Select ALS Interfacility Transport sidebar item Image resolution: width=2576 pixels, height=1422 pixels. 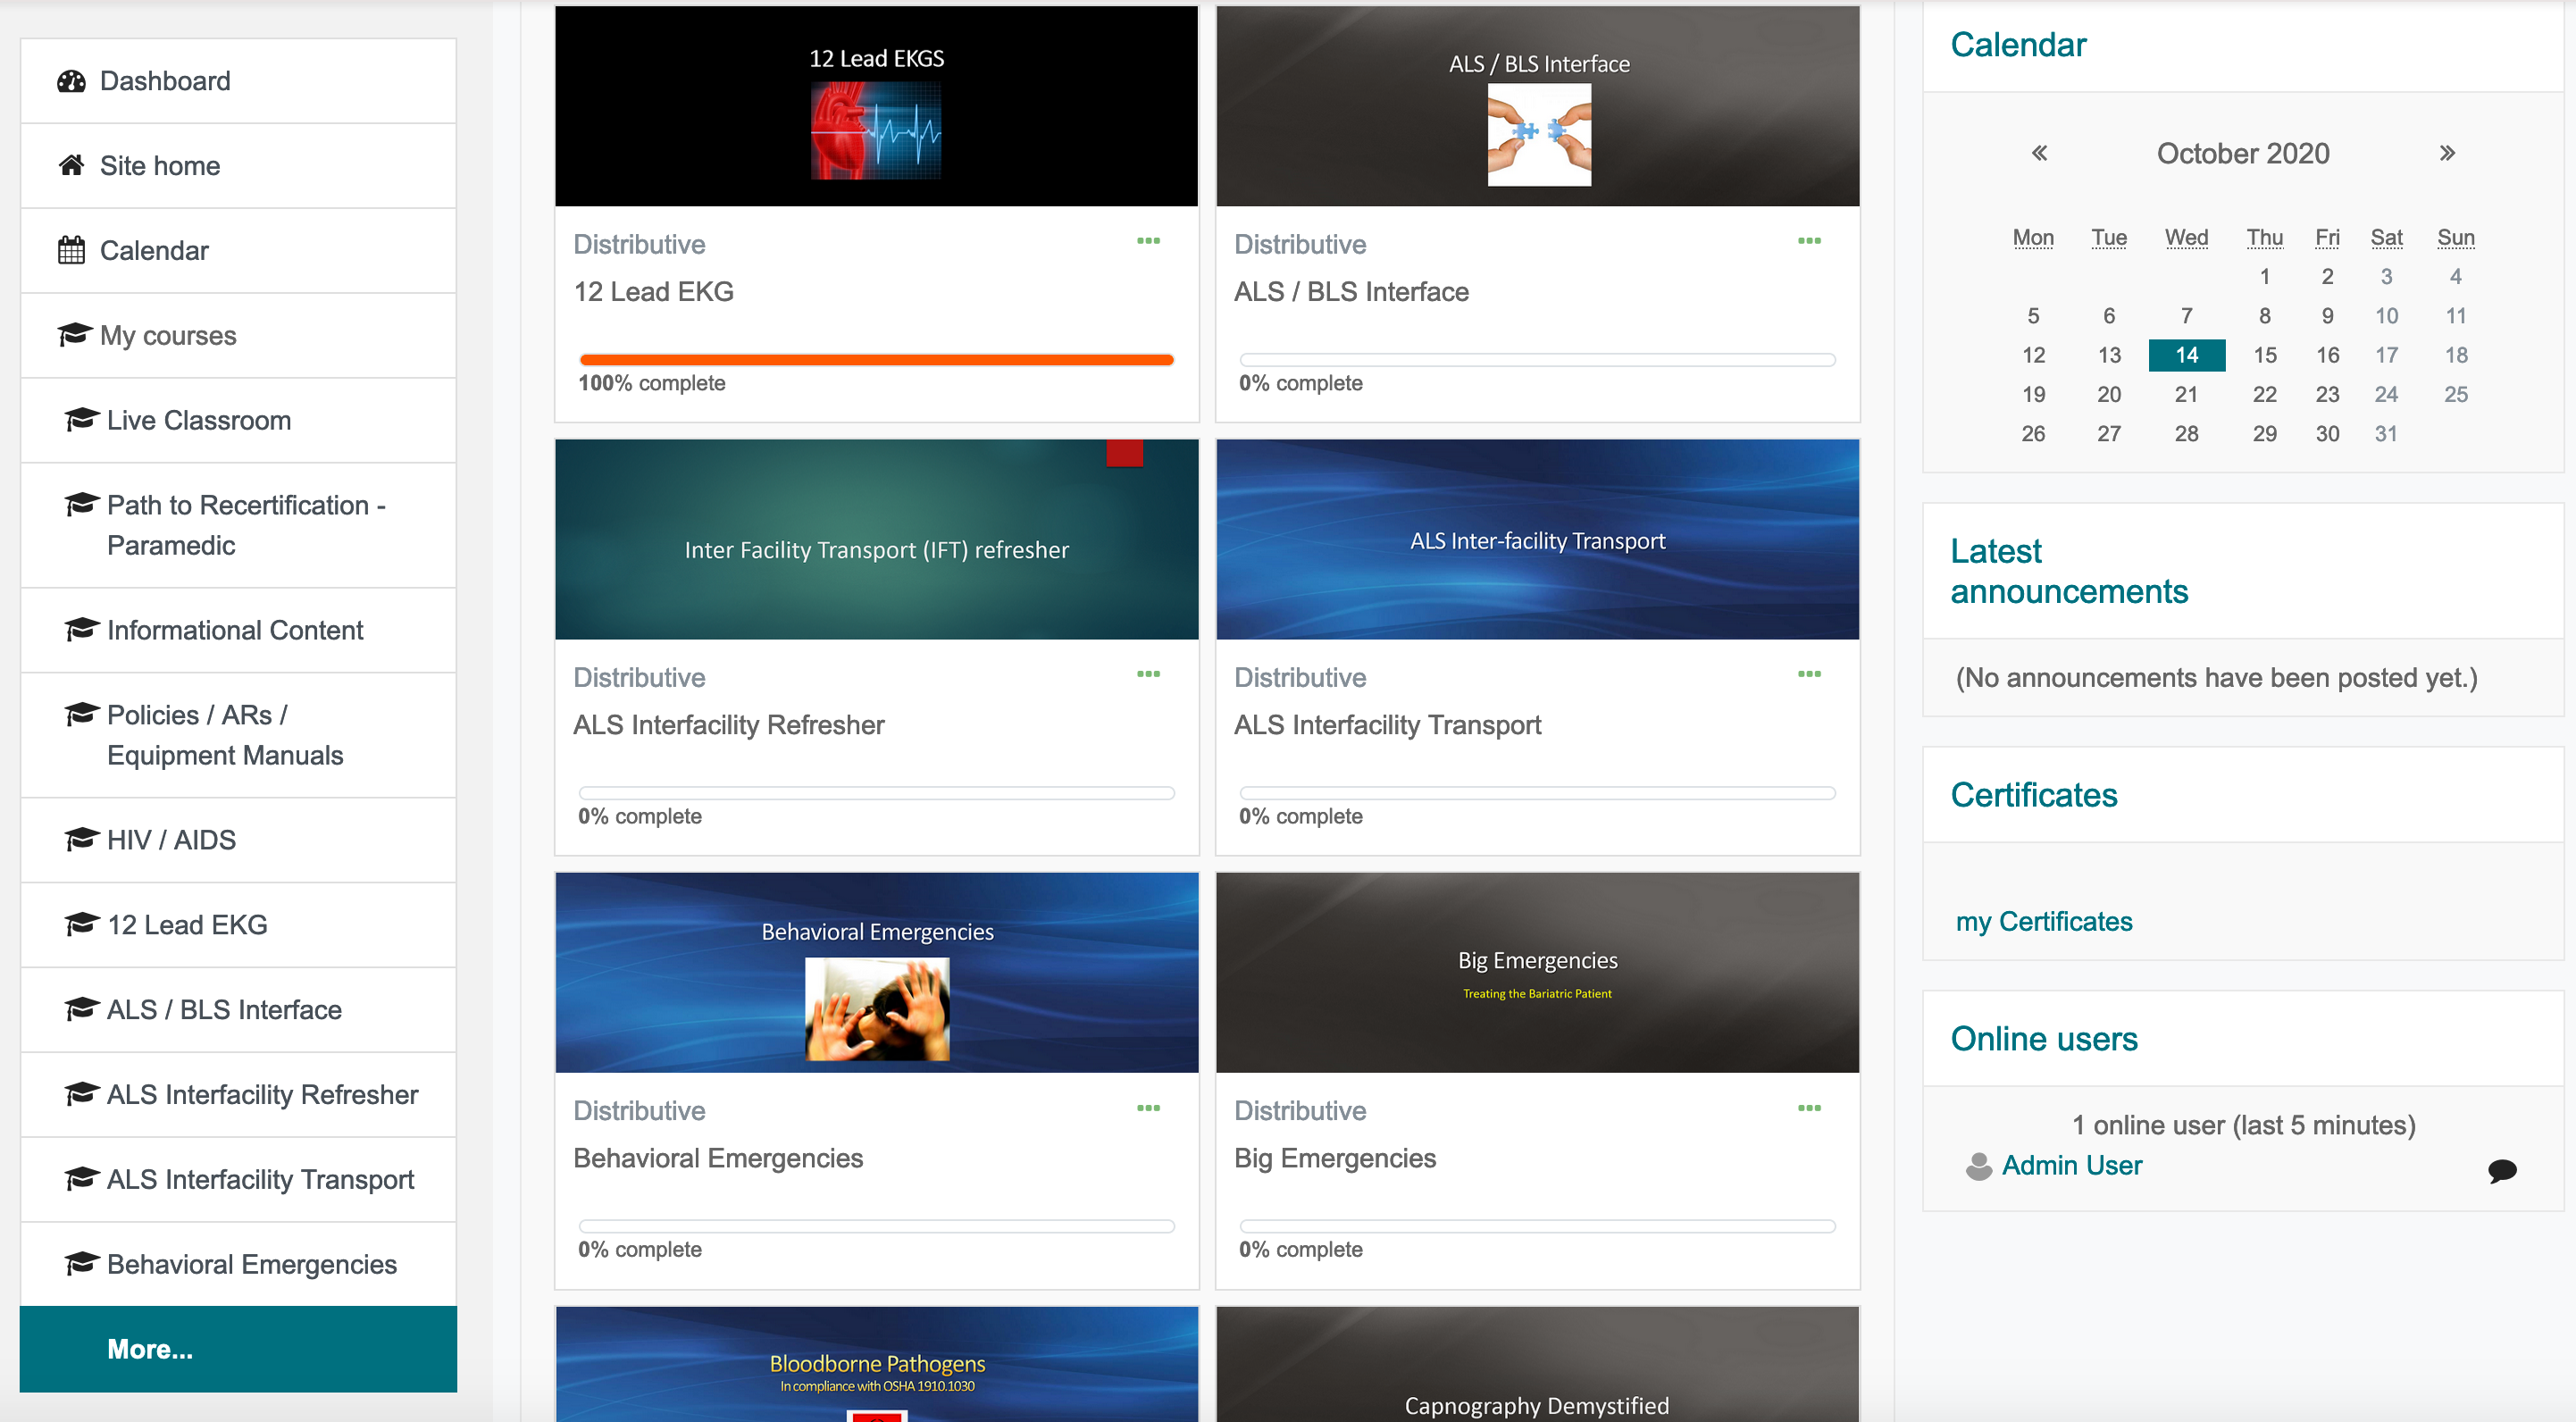[238, 1179]
